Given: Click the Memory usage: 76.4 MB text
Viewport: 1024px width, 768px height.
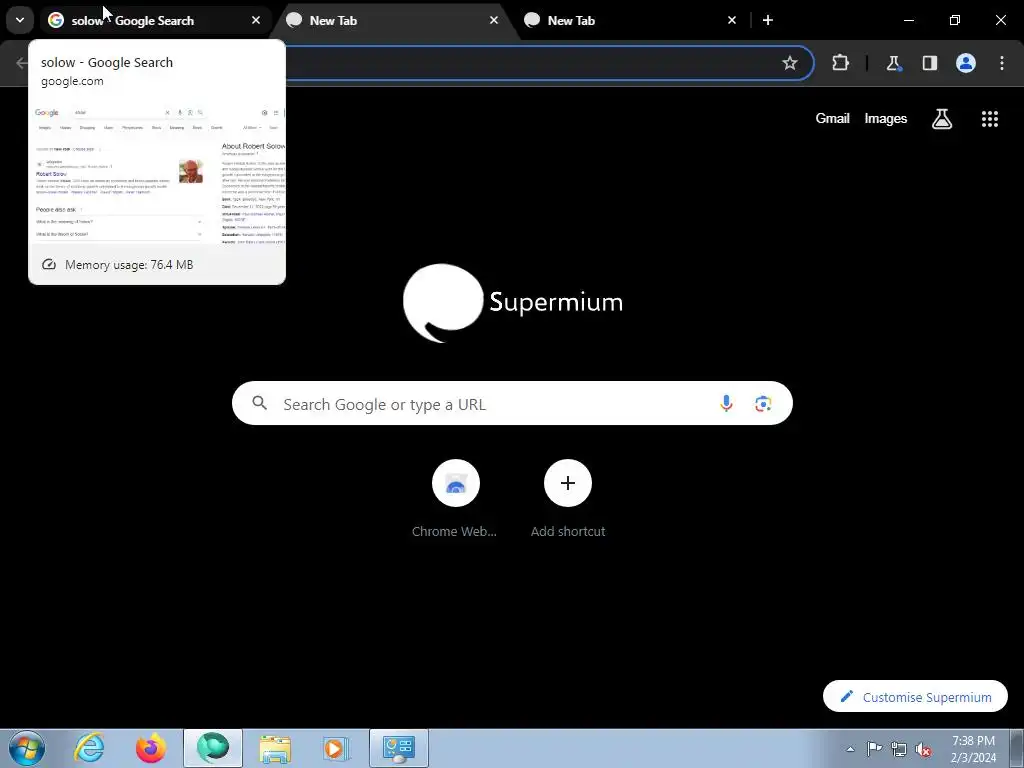Looking at the screenshot, I should (x=129, y=264).
